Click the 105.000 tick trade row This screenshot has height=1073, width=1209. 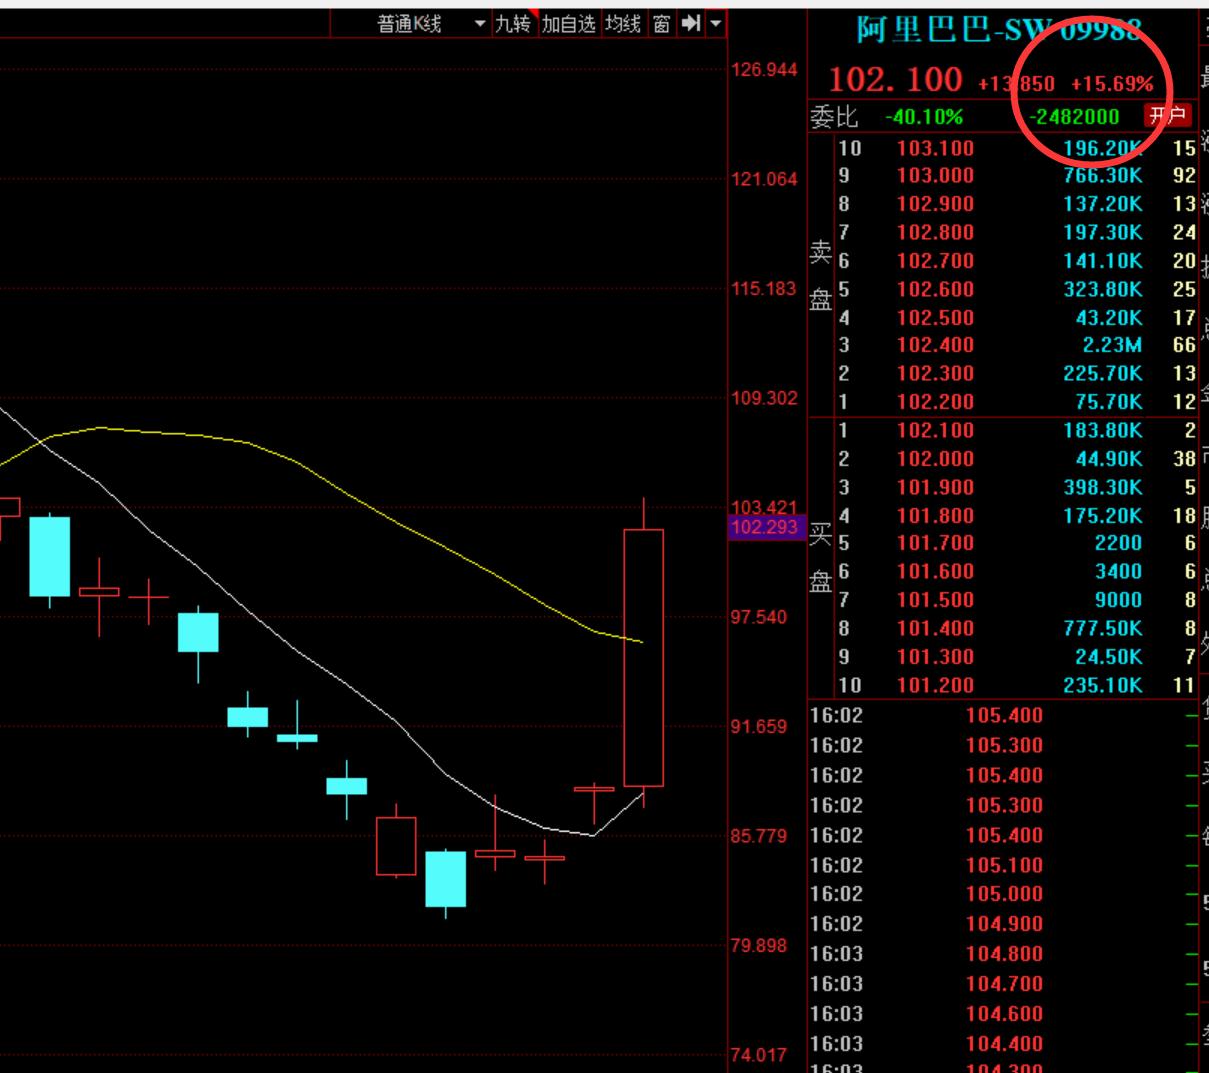pyautogui.click(x=1003, y=894)
